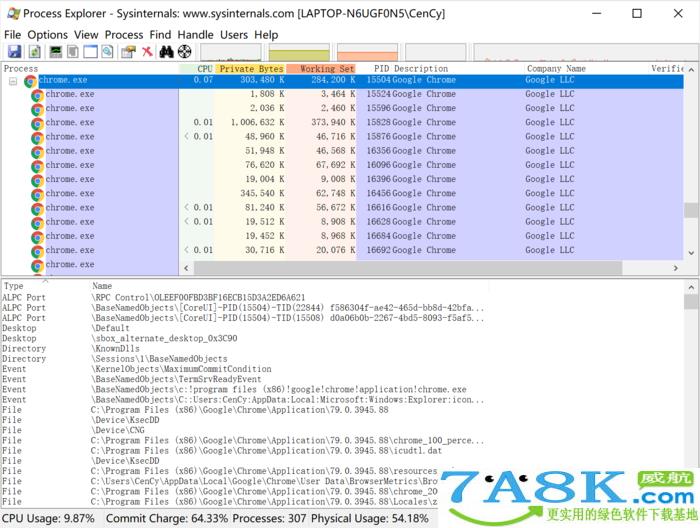
Task: Toggle the process tree view icon
Action: (x=73, y=52)
